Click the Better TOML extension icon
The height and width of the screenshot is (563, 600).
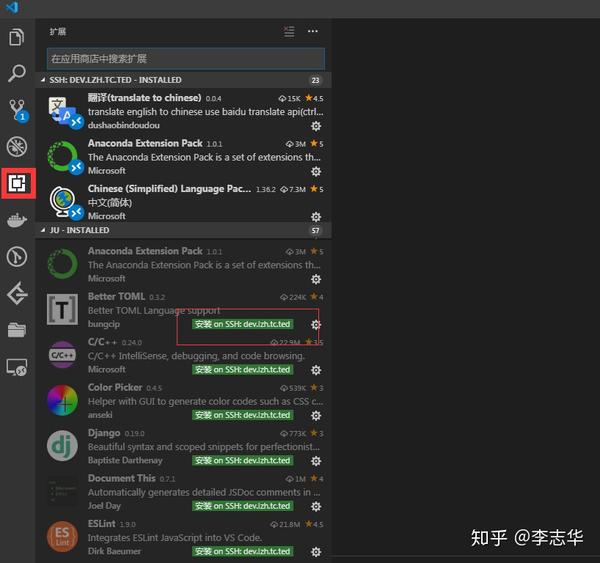pyautogui.click(x=62, y=309)
